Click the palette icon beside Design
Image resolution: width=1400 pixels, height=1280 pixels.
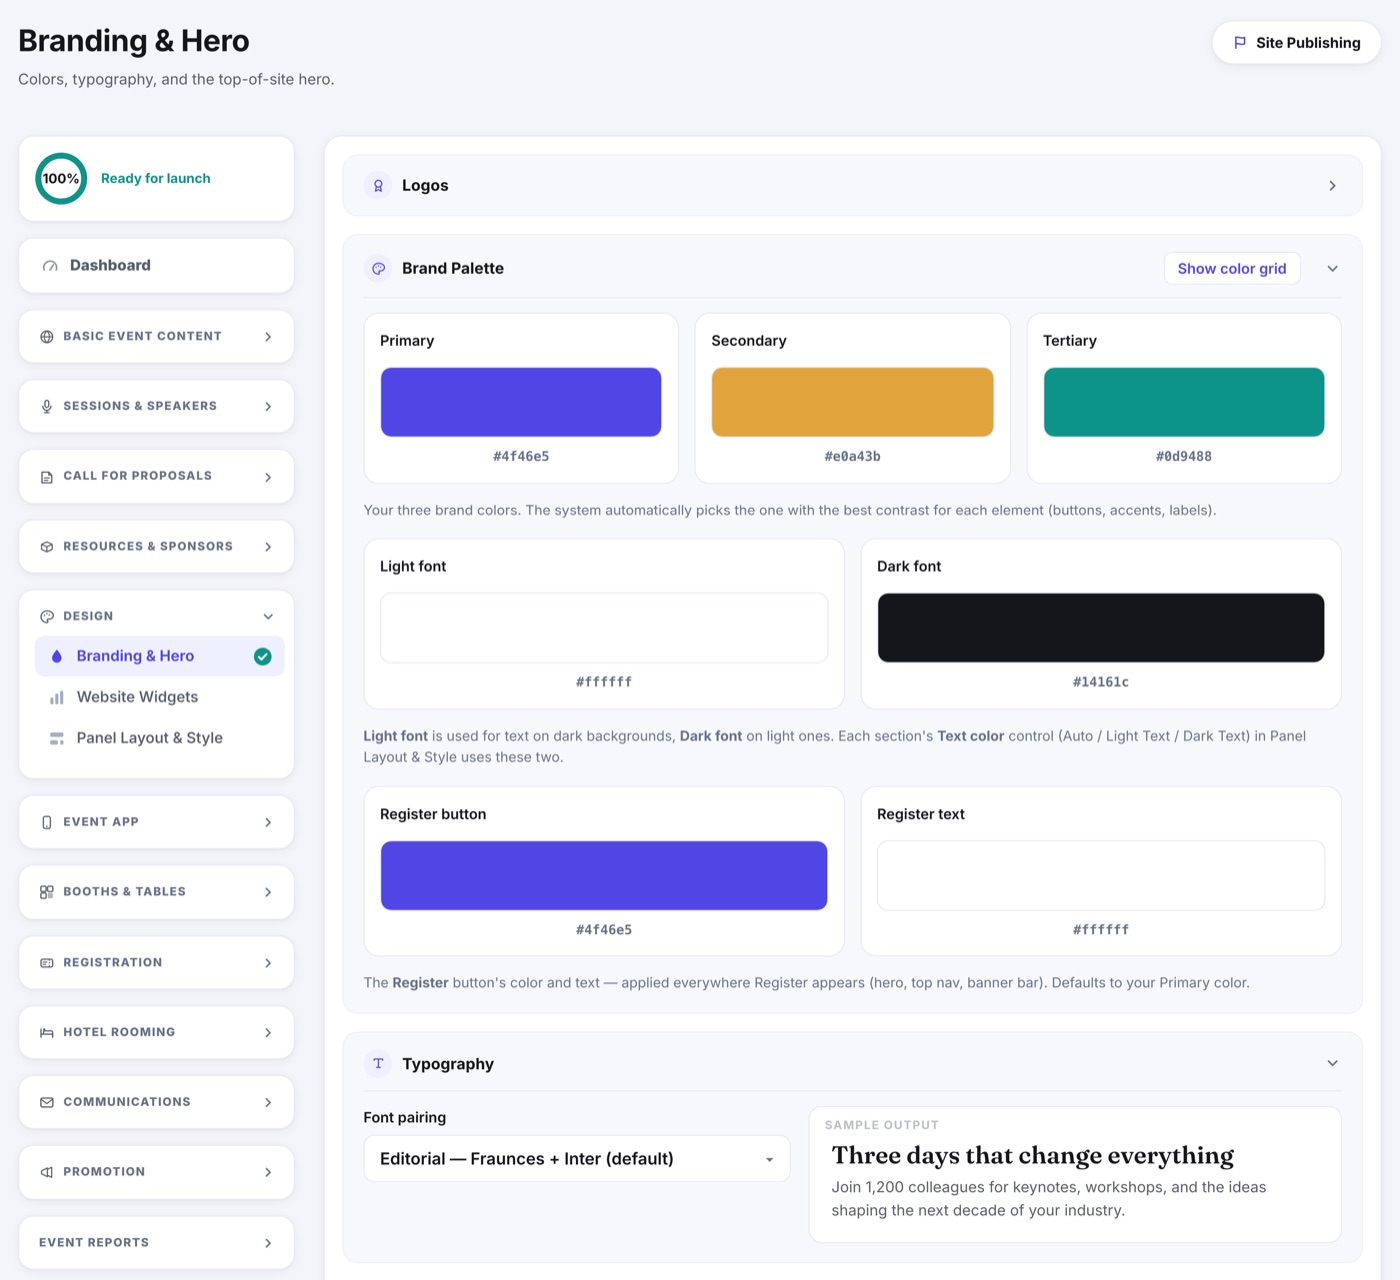point(47,617)
